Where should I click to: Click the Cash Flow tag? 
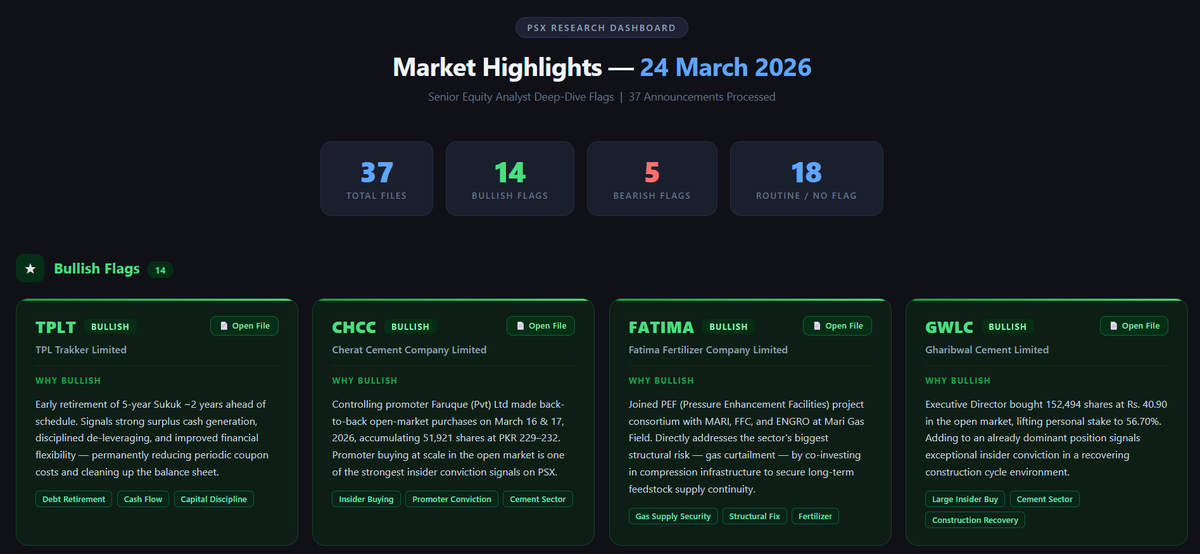click(143, 499)
